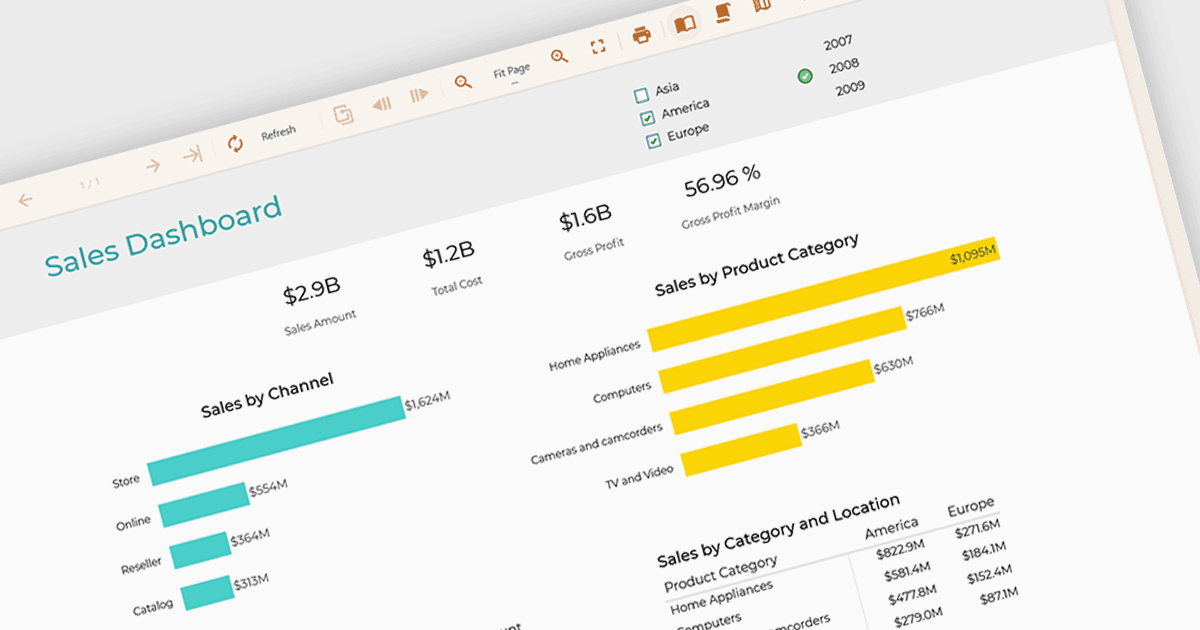Uncheck the America region checkbox
This screenshot has height=630, width=1200.
[x=647, y=119]
